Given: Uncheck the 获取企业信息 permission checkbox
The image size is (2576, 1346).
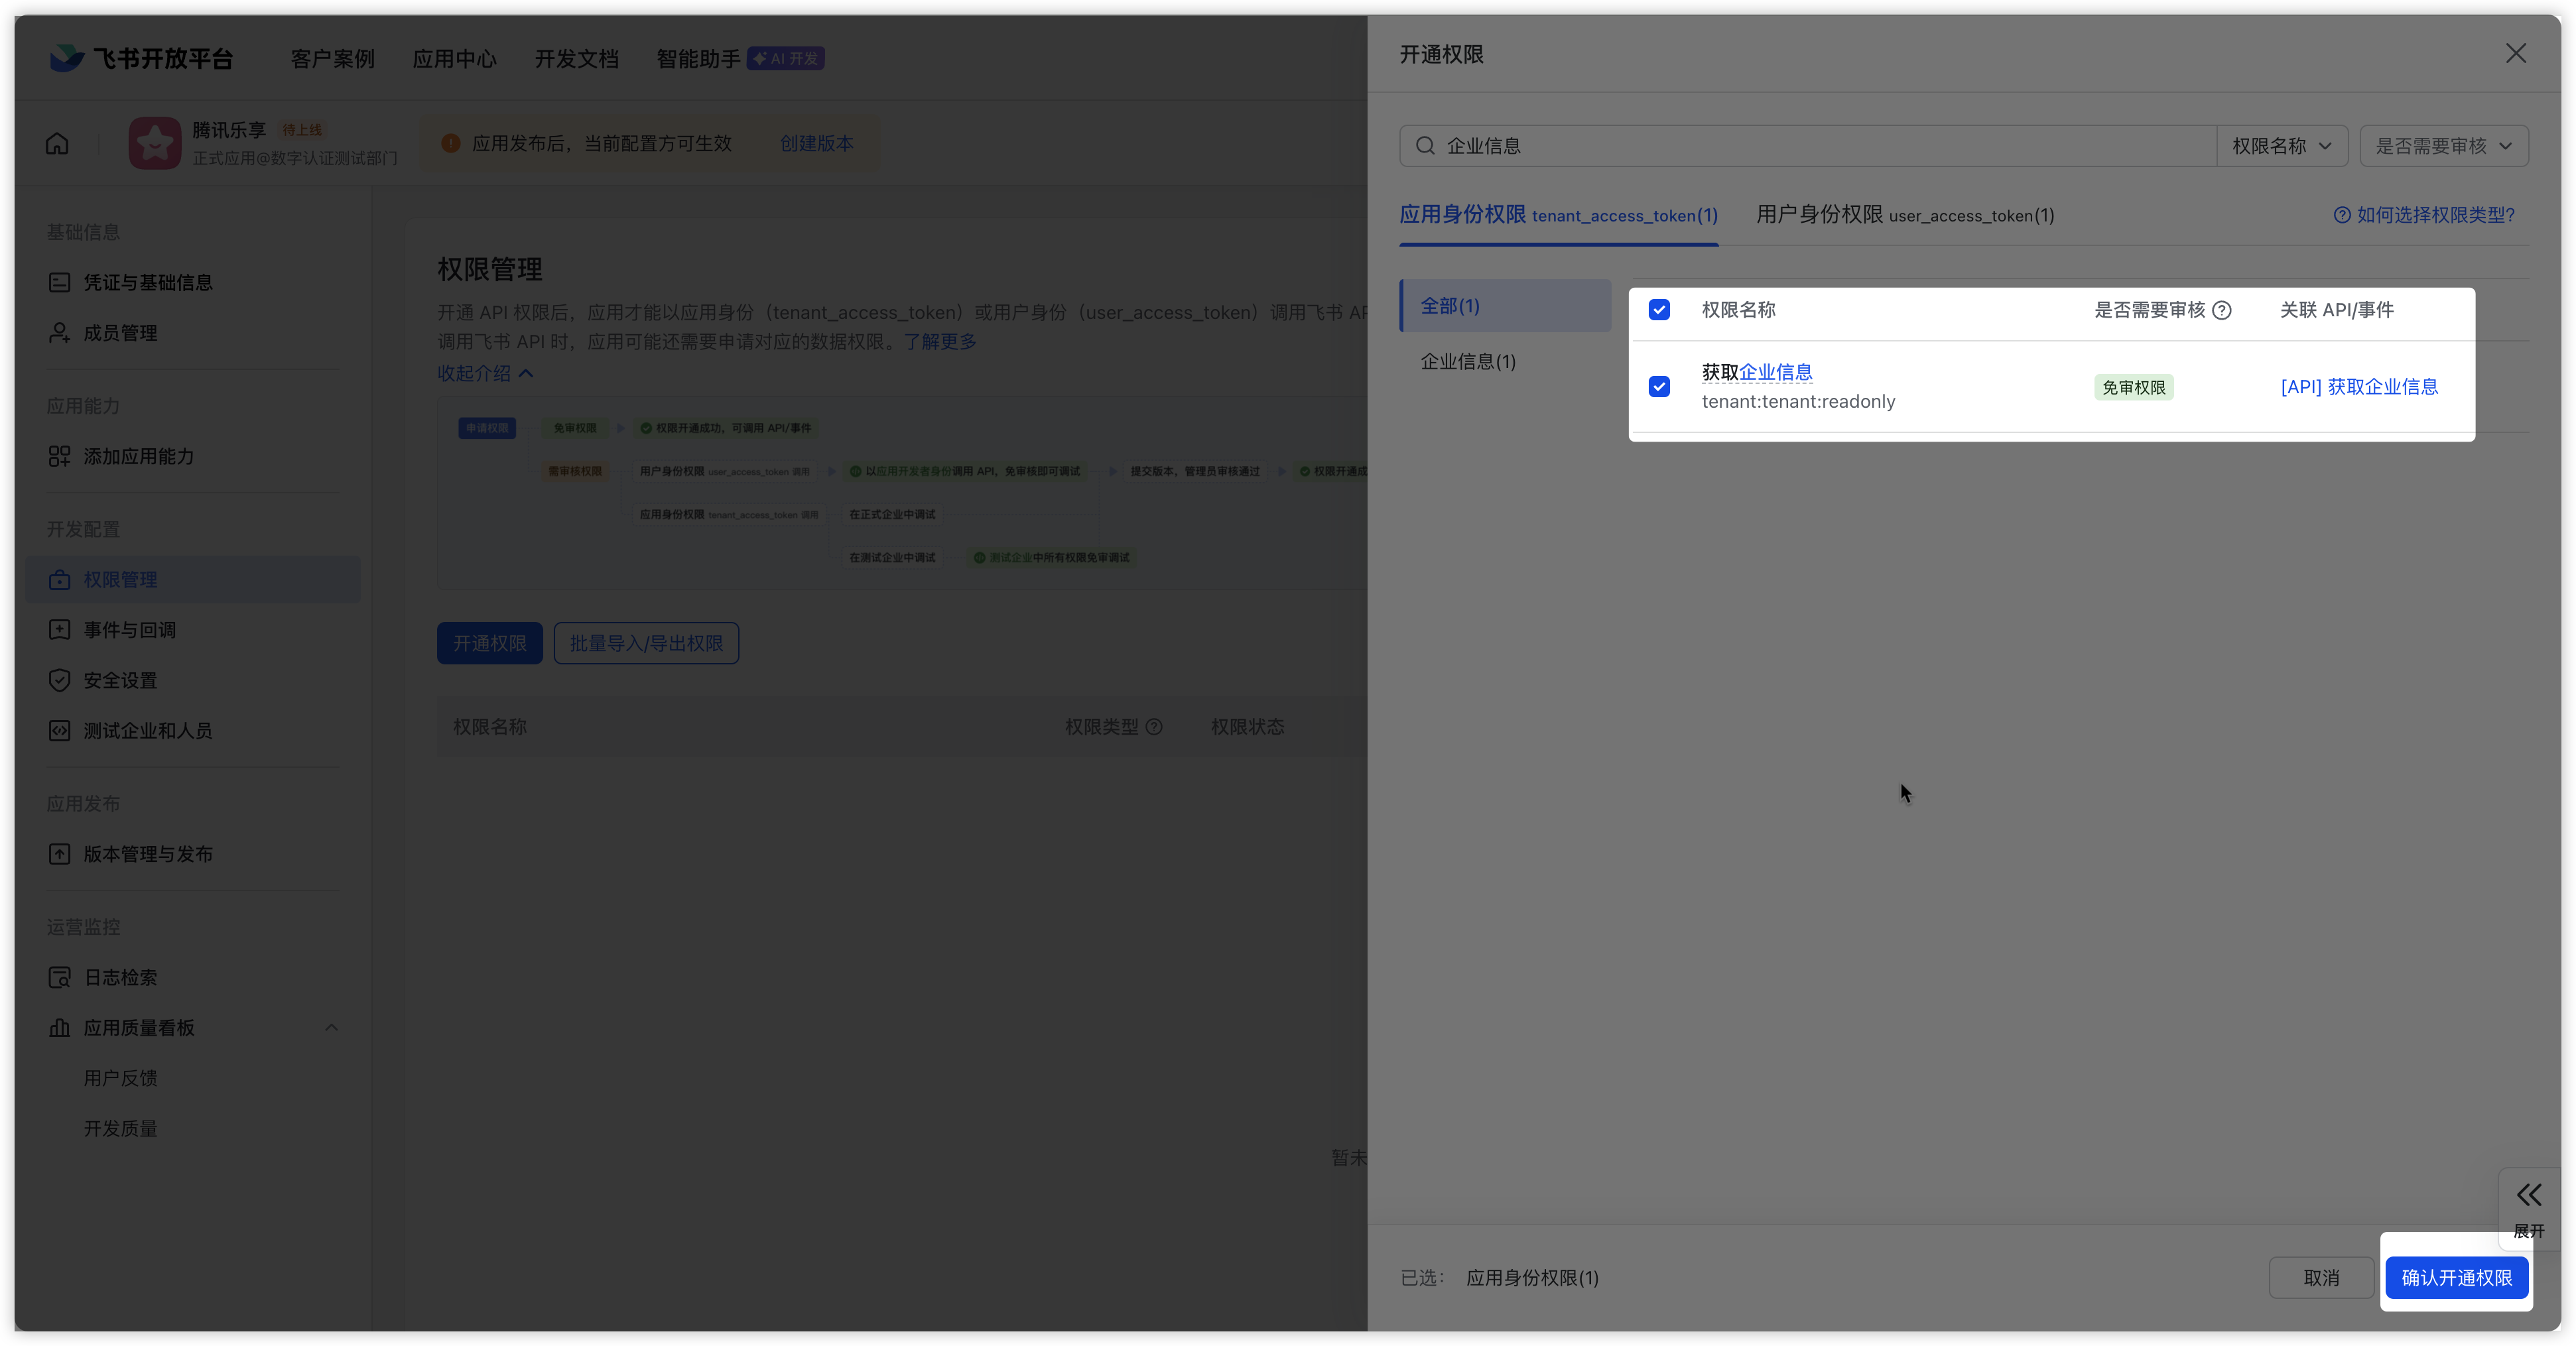Looking at the screenshot, I should point(1659,387).
